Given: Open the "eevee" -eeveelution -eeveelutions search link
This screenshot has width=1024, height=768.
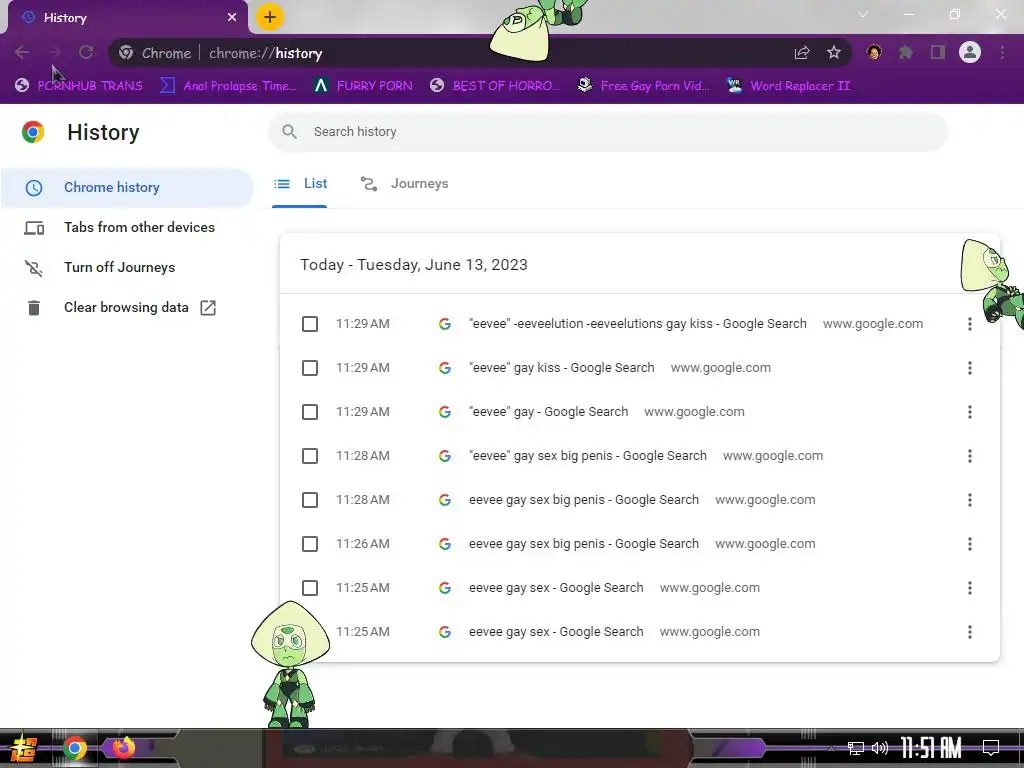Looking at the screenshot, I should point(638,324).
